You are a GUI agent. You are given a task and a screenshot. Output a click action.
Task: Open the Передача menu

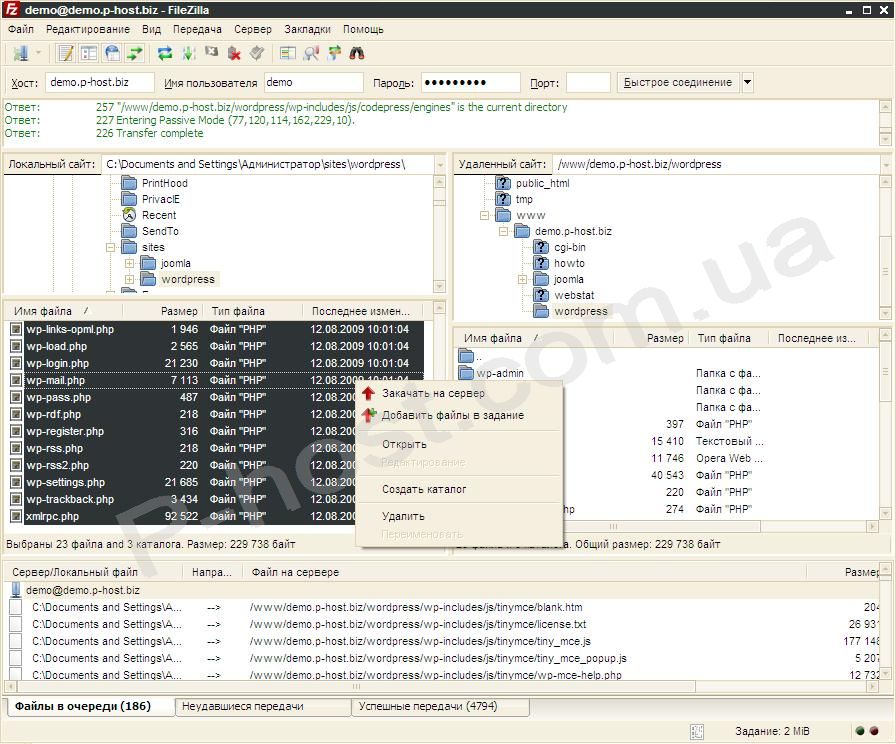[x=197, y=29]
